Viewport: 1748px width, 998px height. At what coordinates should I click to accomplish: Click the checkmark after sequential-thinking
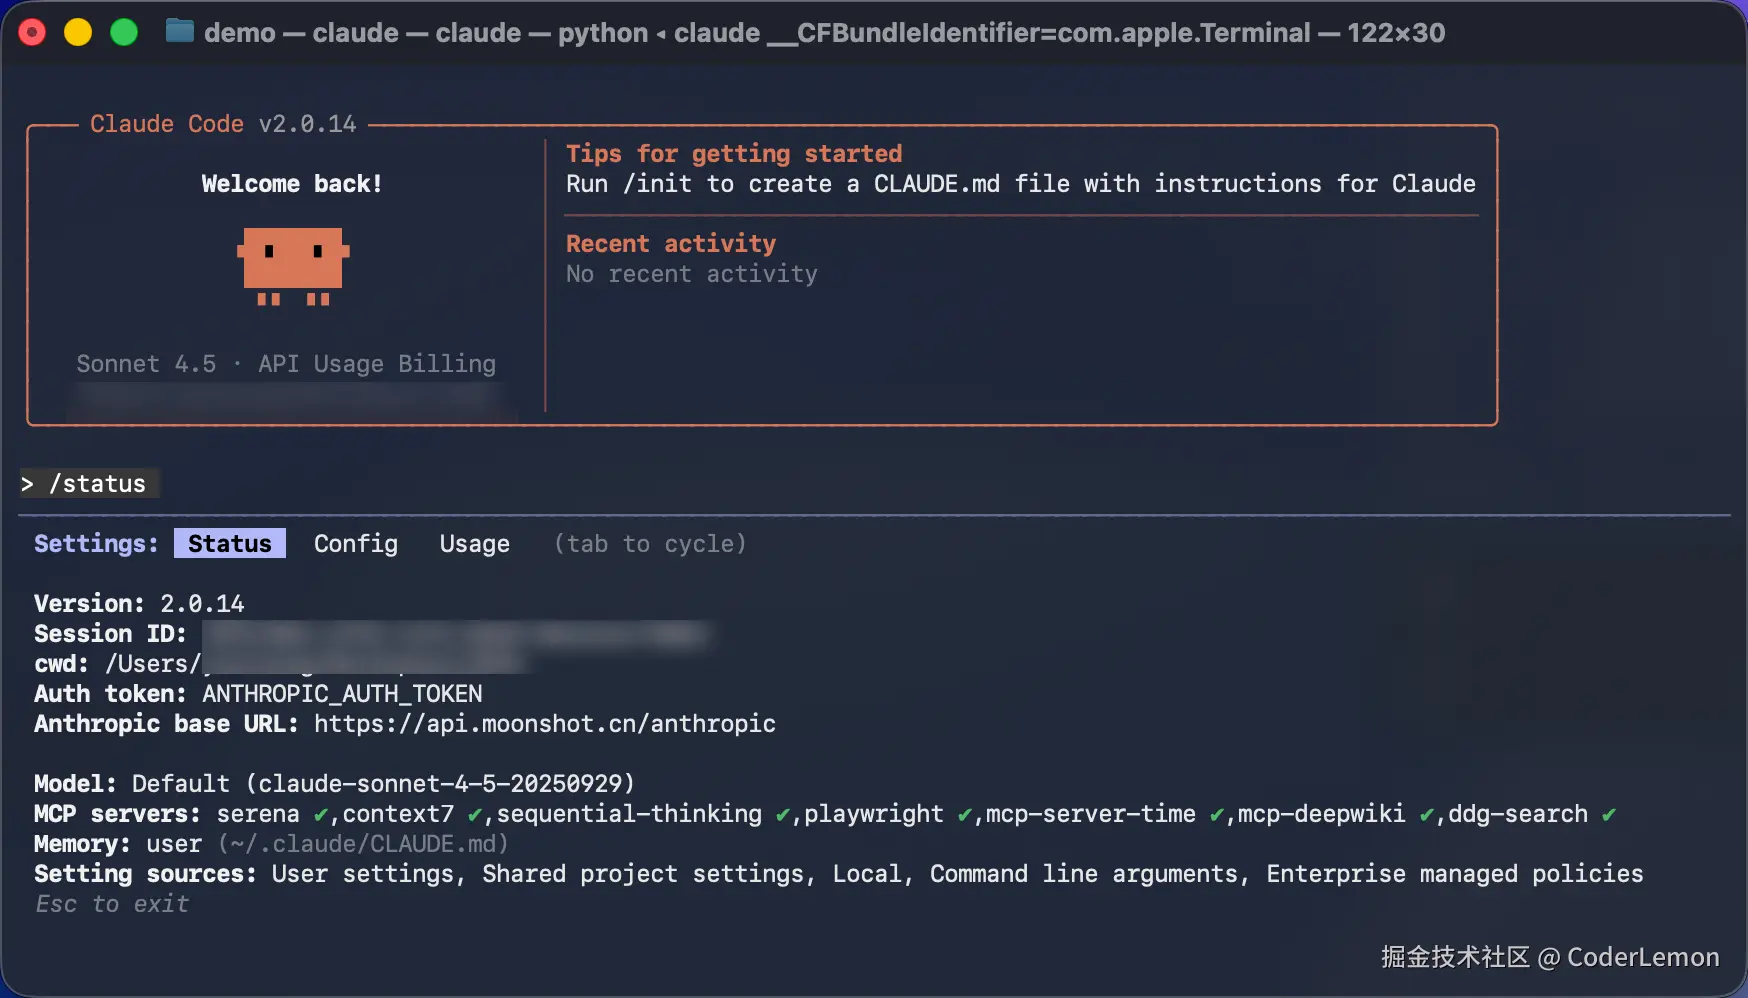coord(783,815)
